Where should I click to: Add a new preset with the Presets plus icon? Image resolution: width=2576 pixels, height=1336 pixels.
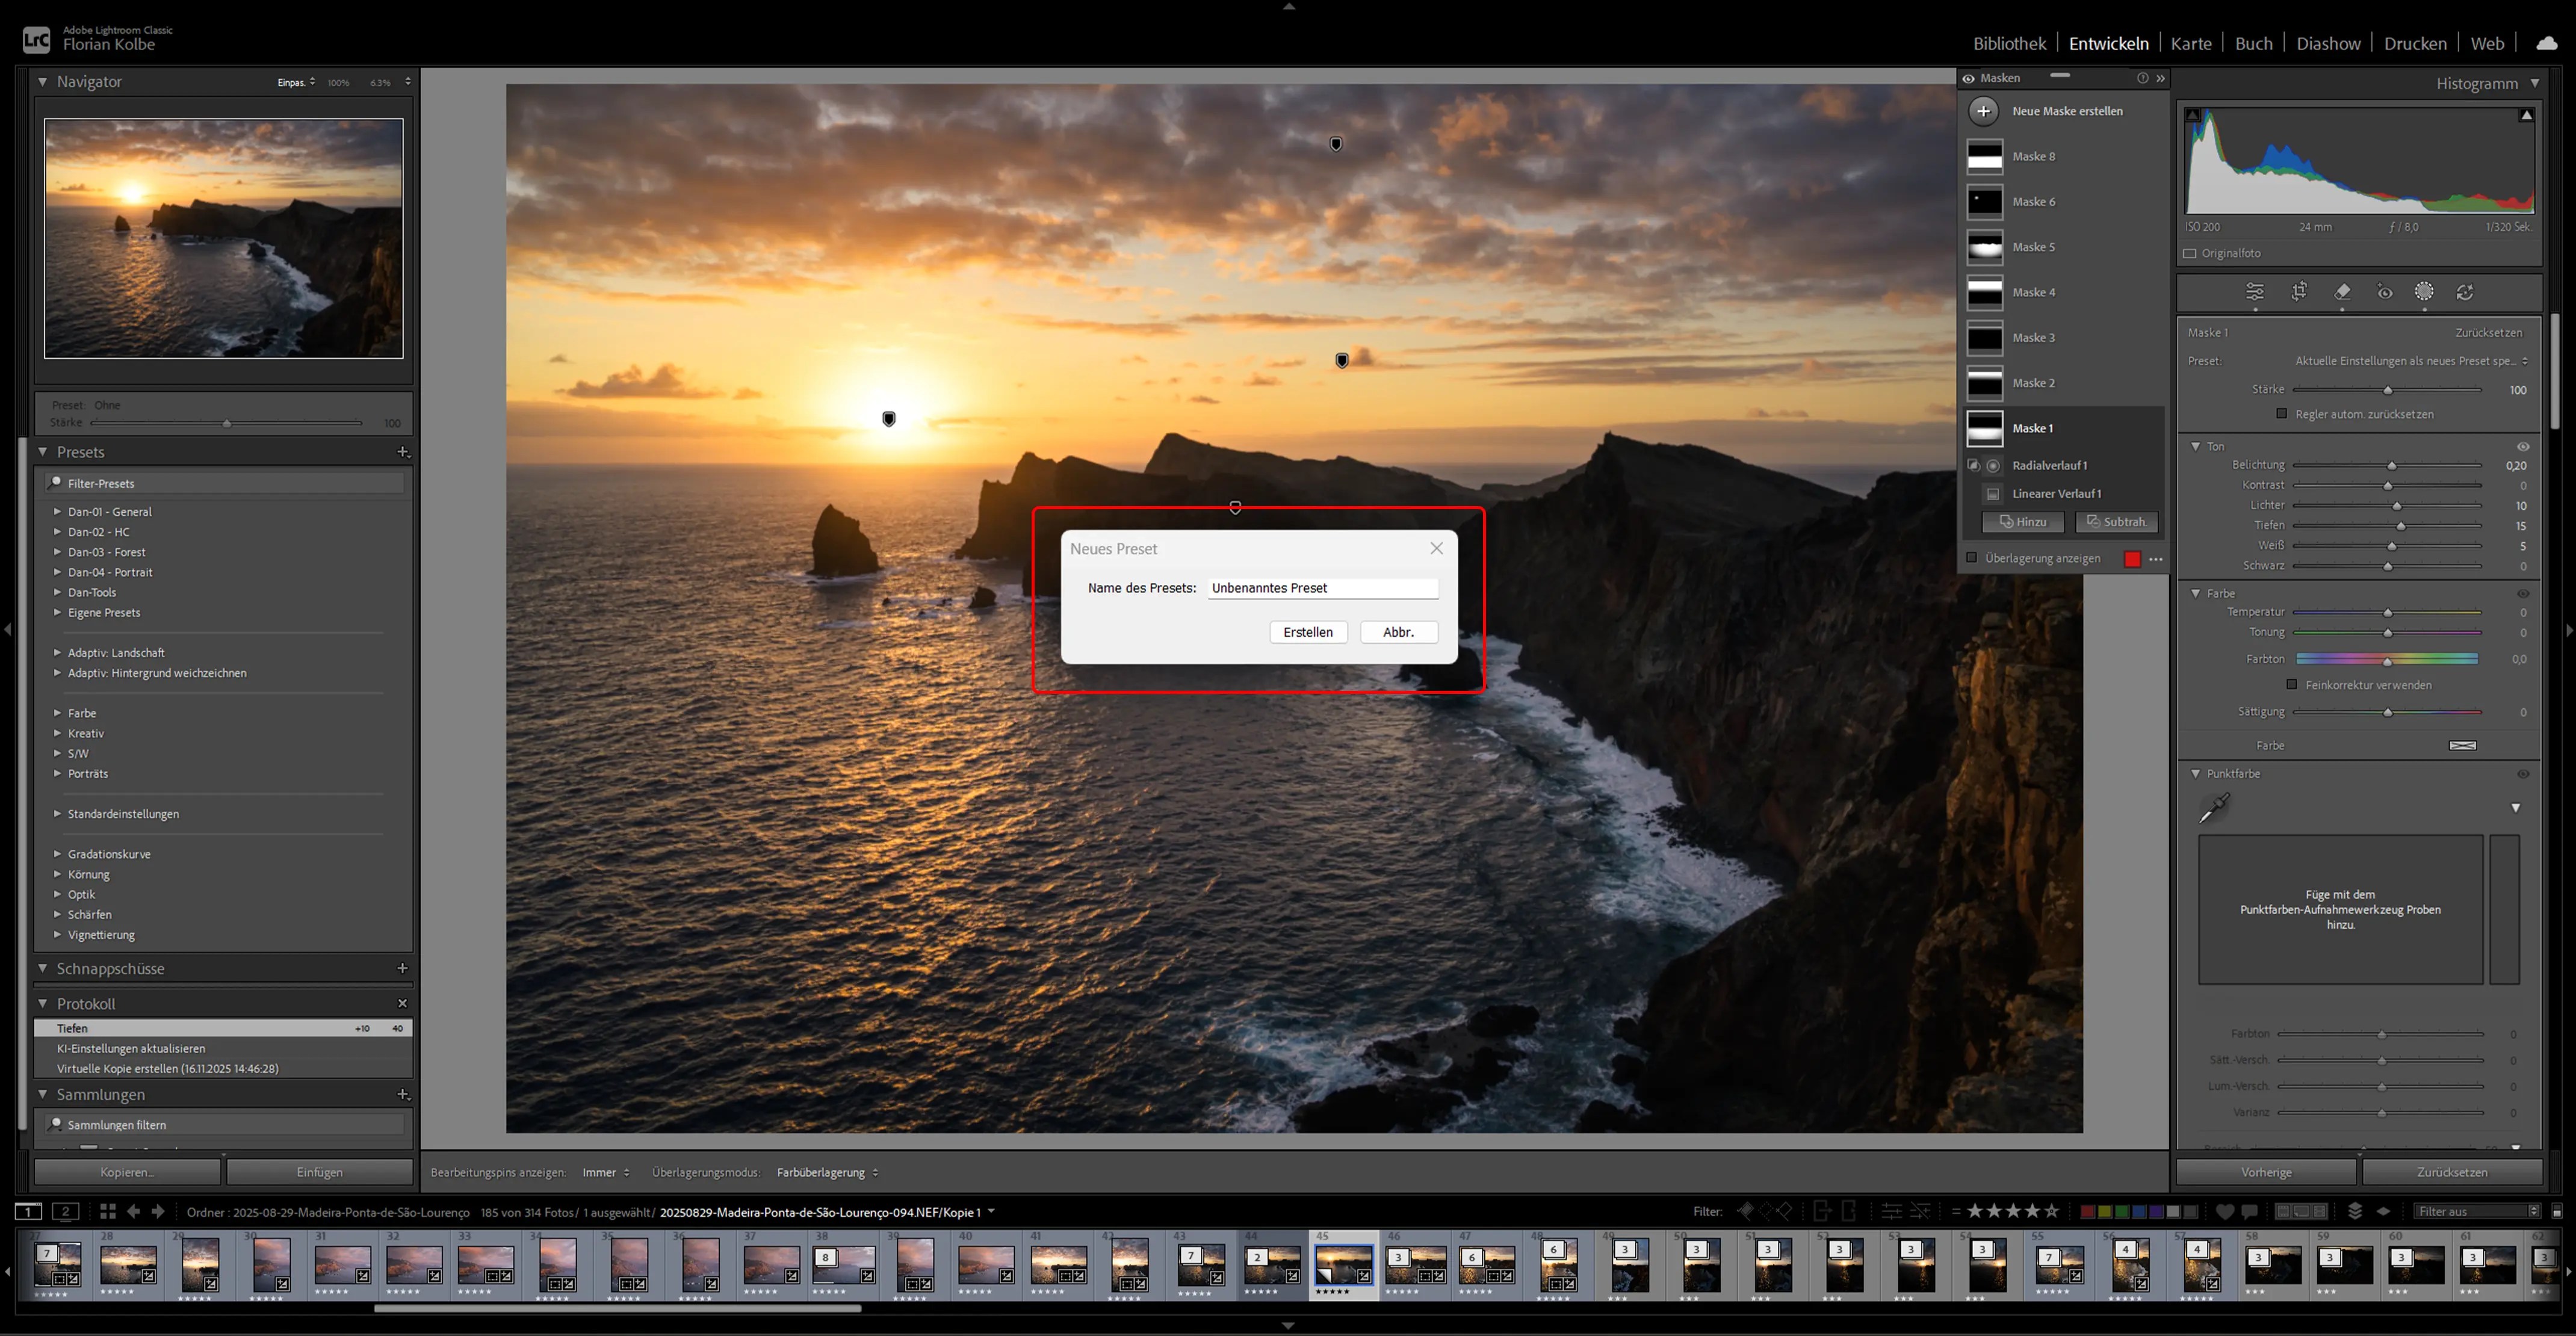coord(403,452)
